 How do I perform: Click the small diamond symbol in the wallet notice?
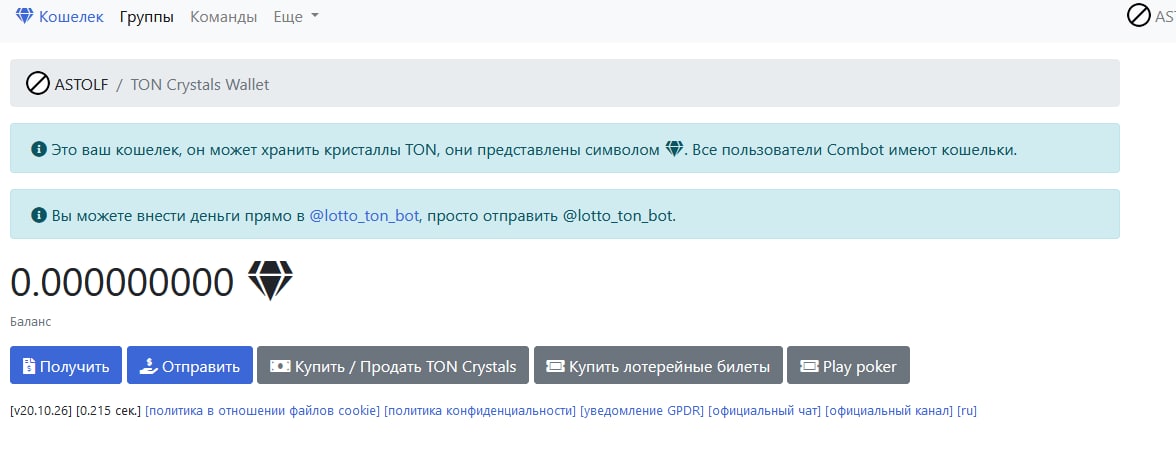[674, 149]
